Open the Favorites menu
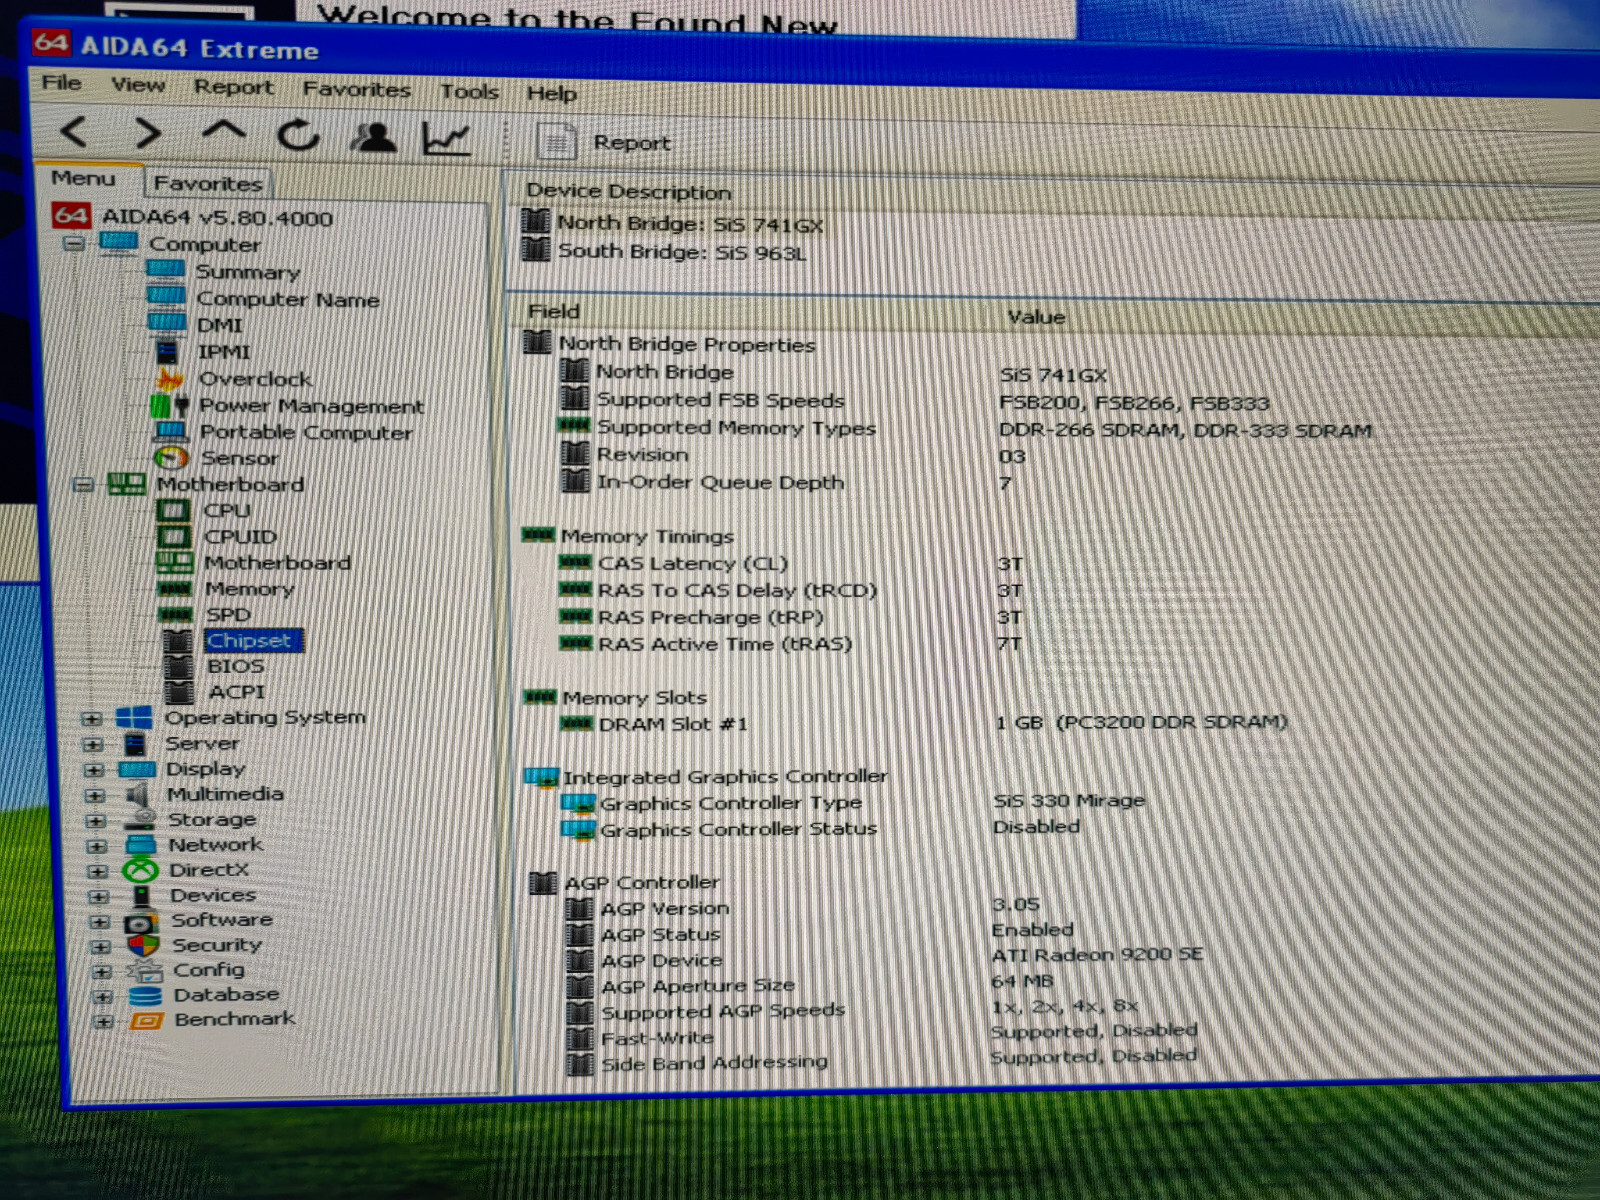This screenshot has width=1600, height=1200. click(x=356, y=89)
